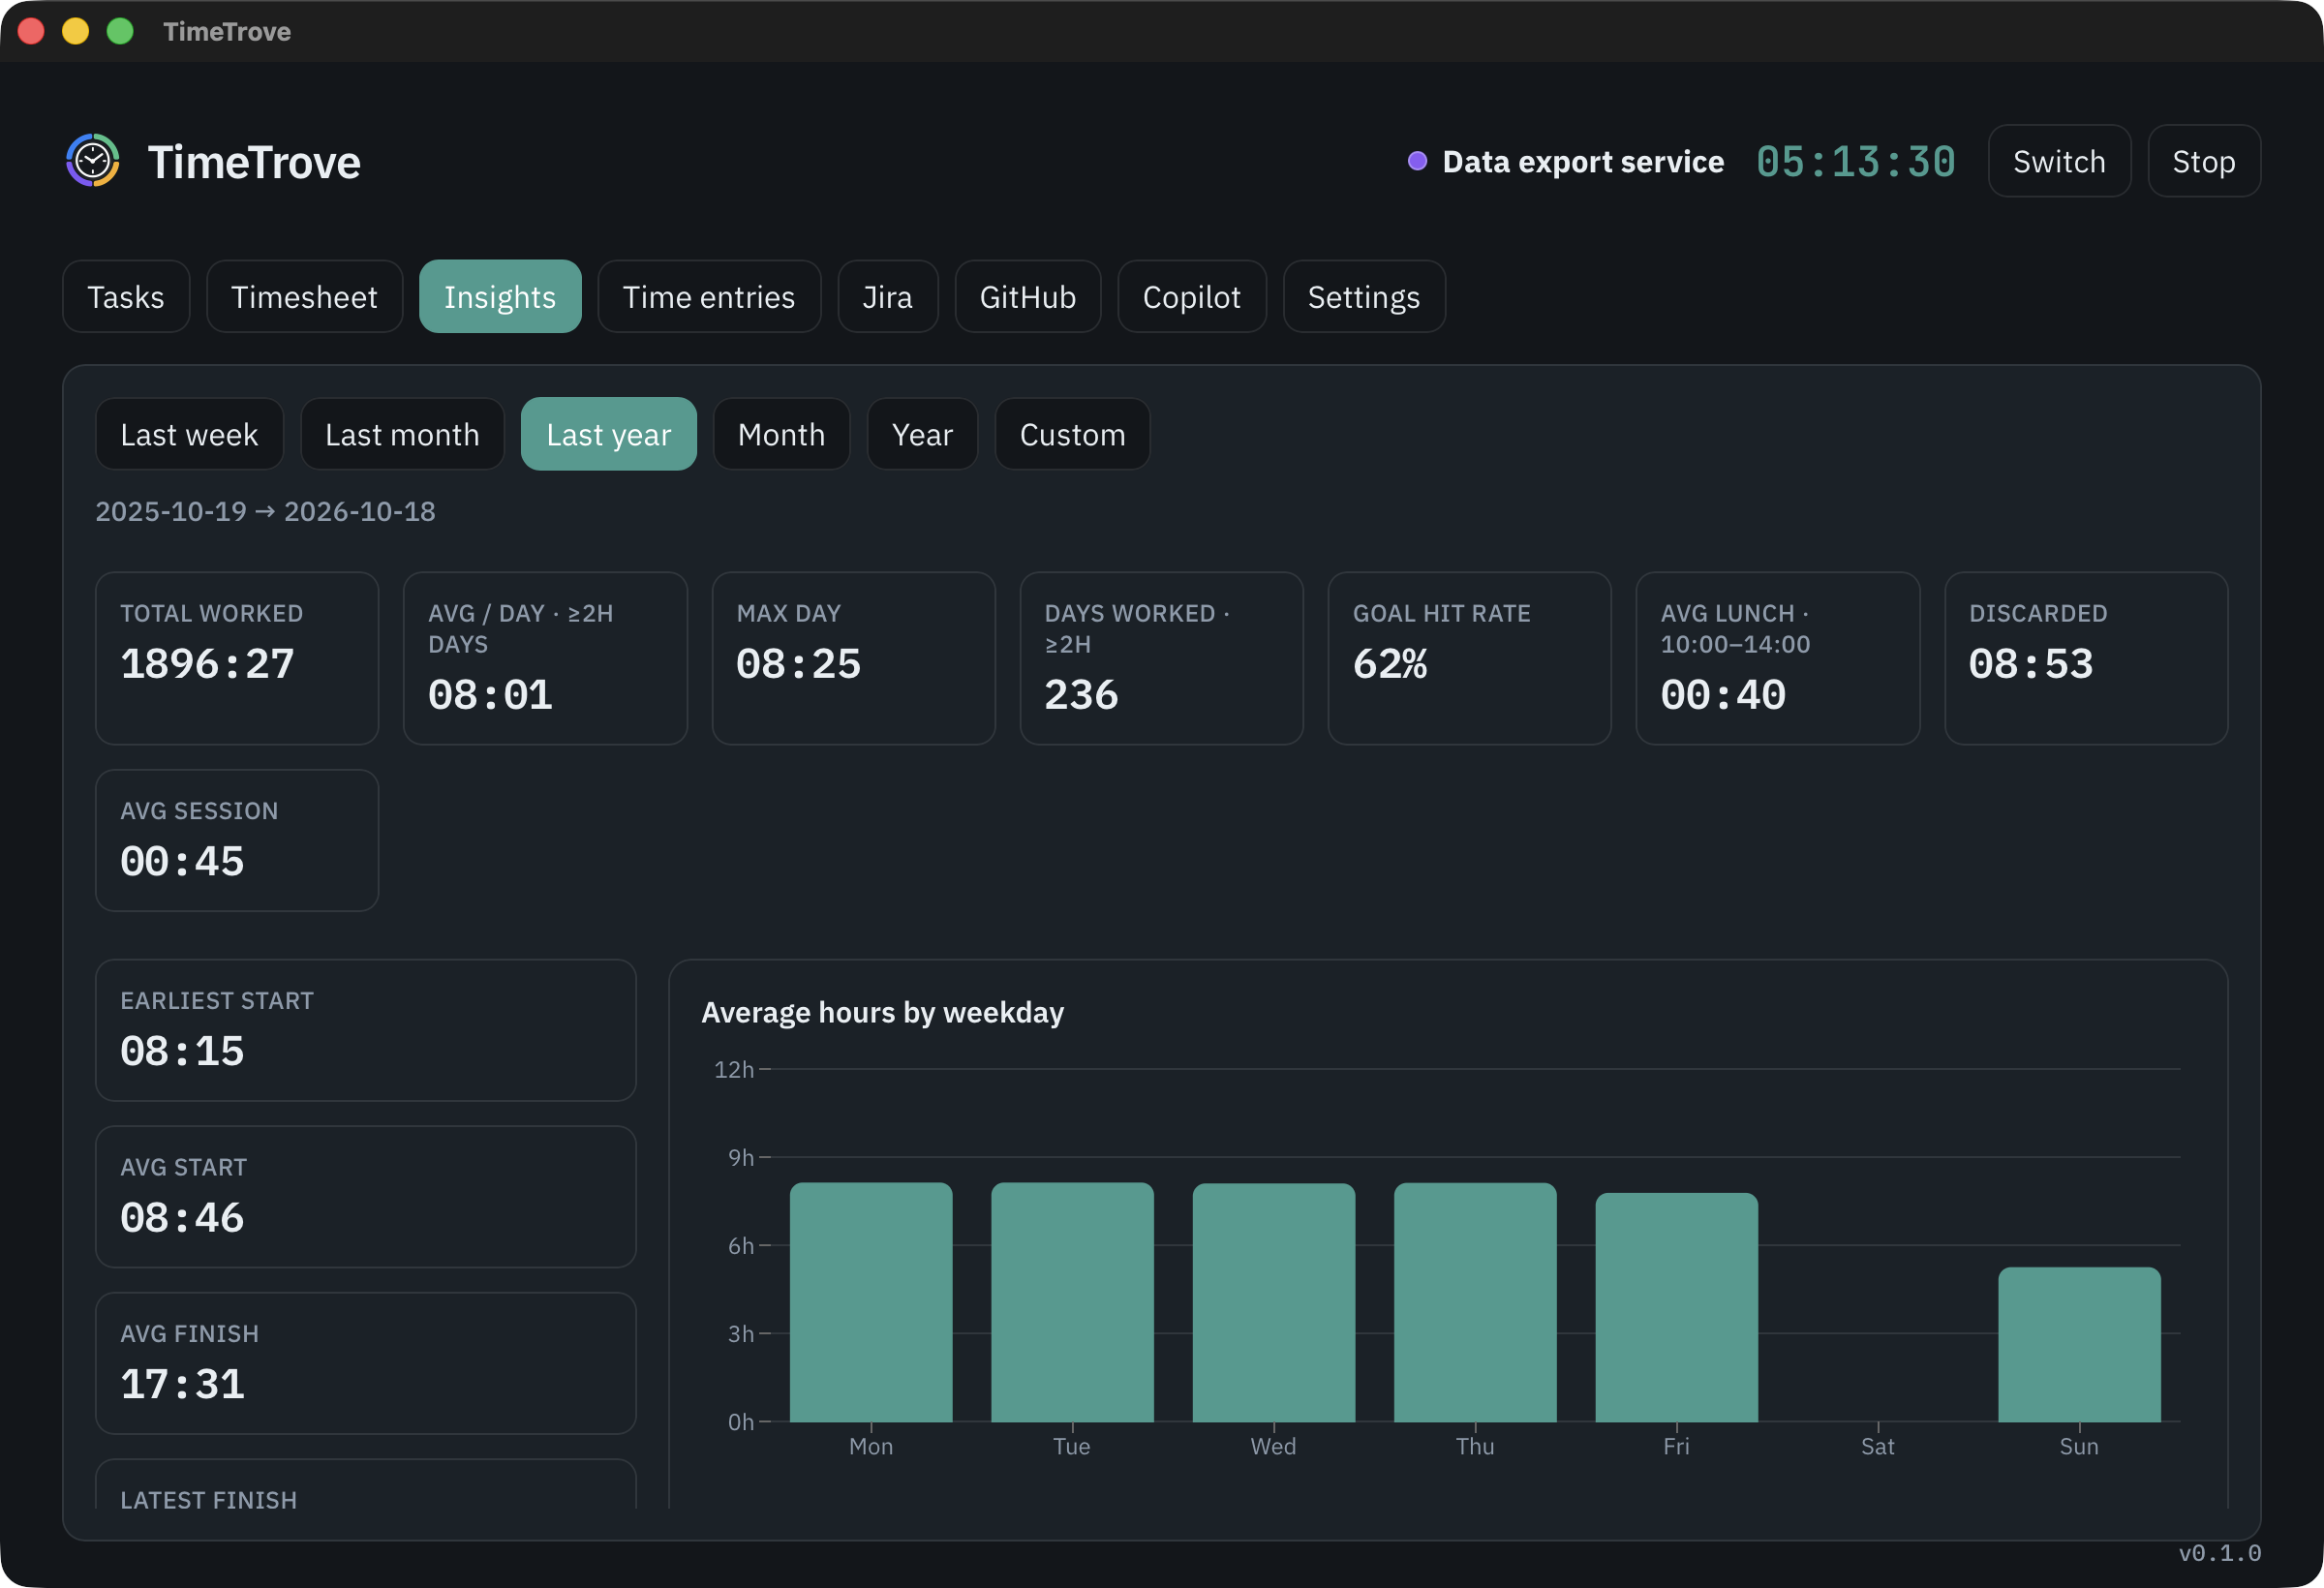Open the Jira tab
This screenshot has height=1588, width=2324.
pos(888,297)
